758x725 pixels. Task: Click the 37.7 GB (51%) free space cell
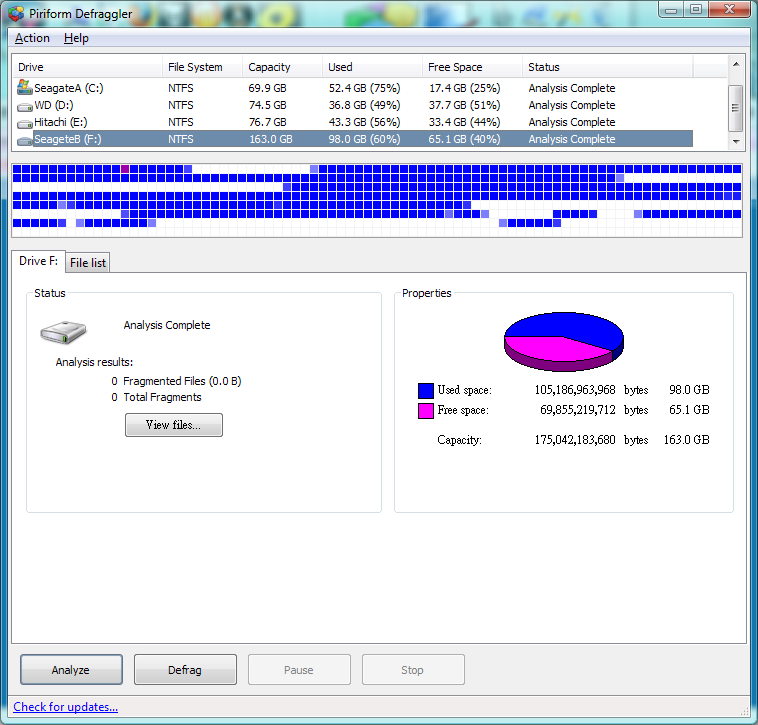tap(465, 105)
